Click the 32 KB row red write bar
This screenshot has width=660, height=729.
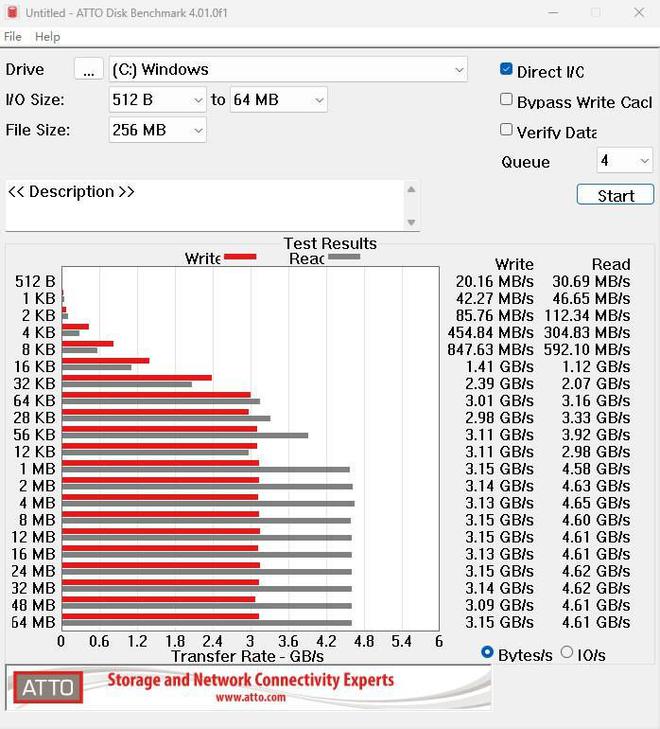pyautogui.click(x=137, y=378)
